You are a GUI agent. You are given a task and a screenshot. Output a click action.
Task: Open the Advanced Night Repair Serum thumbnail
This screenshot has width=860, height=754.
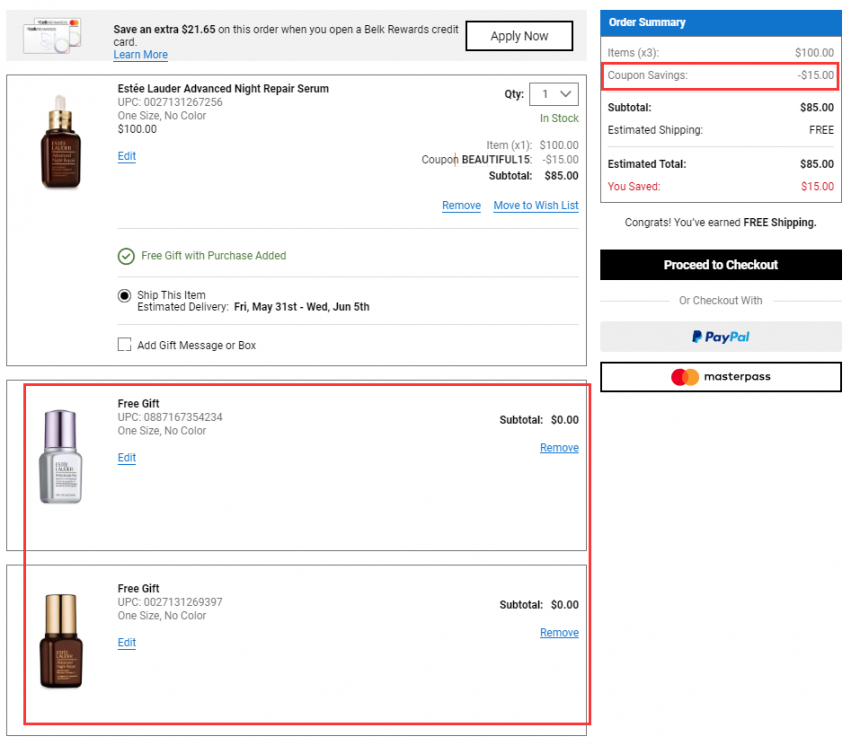tap(61, 141)
